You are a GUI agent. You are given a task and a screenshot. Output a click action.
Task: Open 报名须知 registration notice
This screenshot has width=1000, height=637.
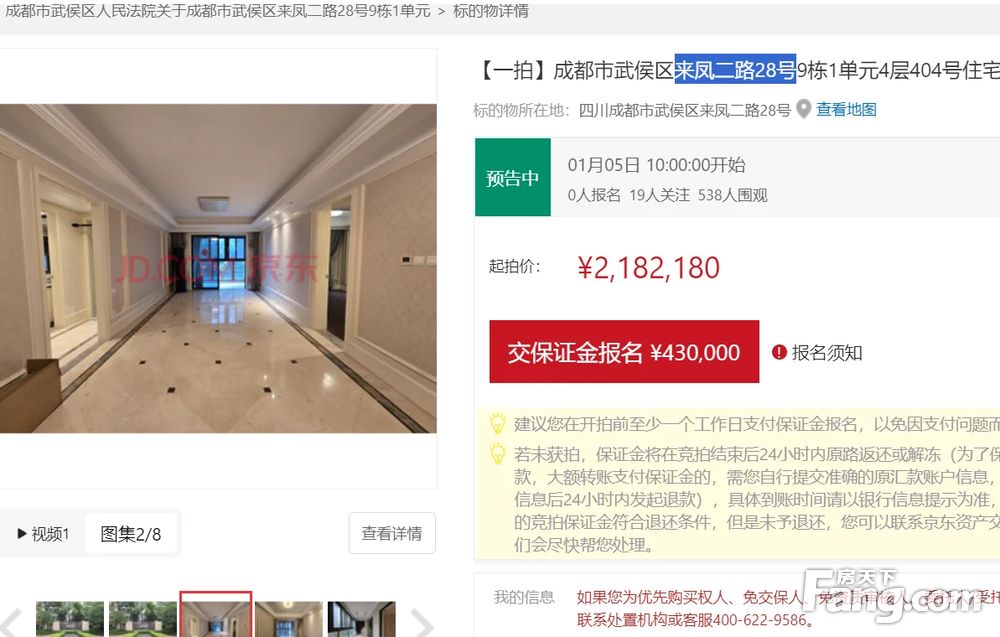pos(827,353)
